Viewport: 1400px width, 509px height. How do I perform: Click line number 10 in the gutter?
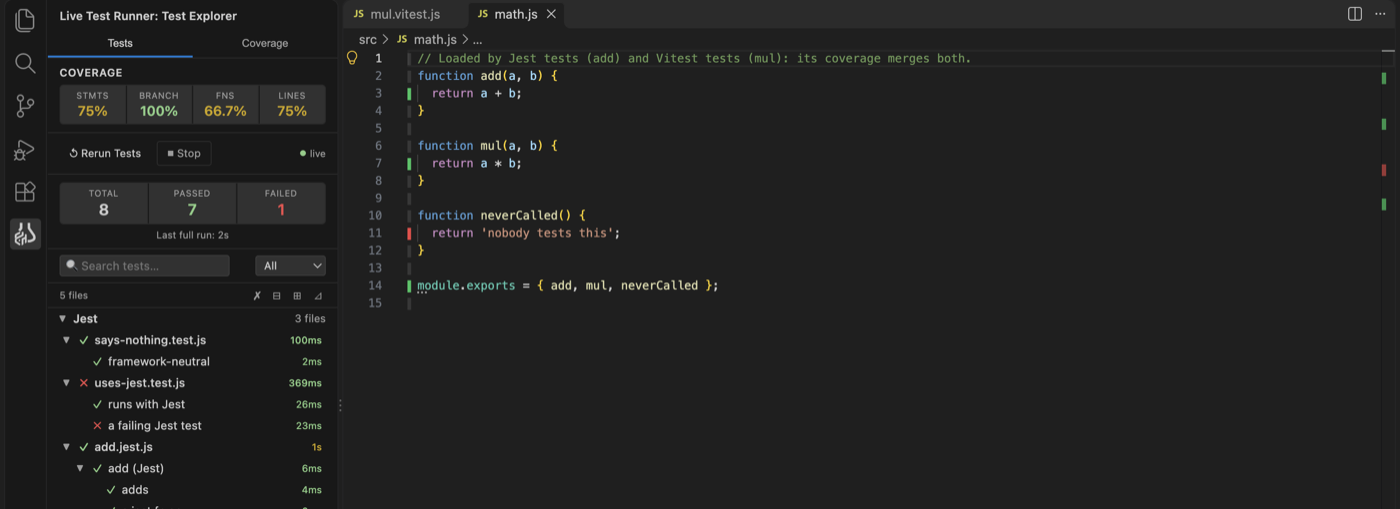(x=375, y=215)
